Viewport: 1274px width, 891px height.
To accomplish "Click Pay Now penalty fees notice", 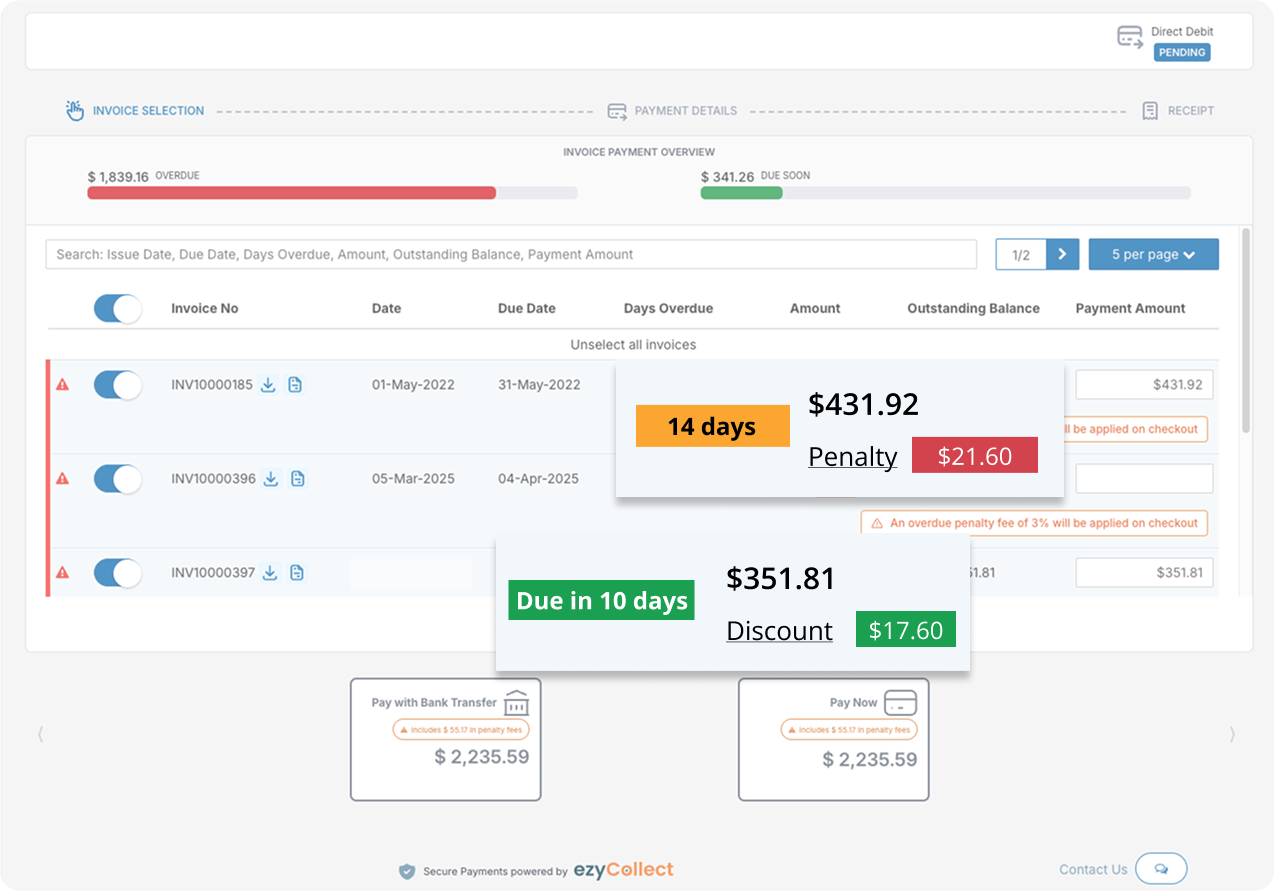I will [x=848, y=730].
